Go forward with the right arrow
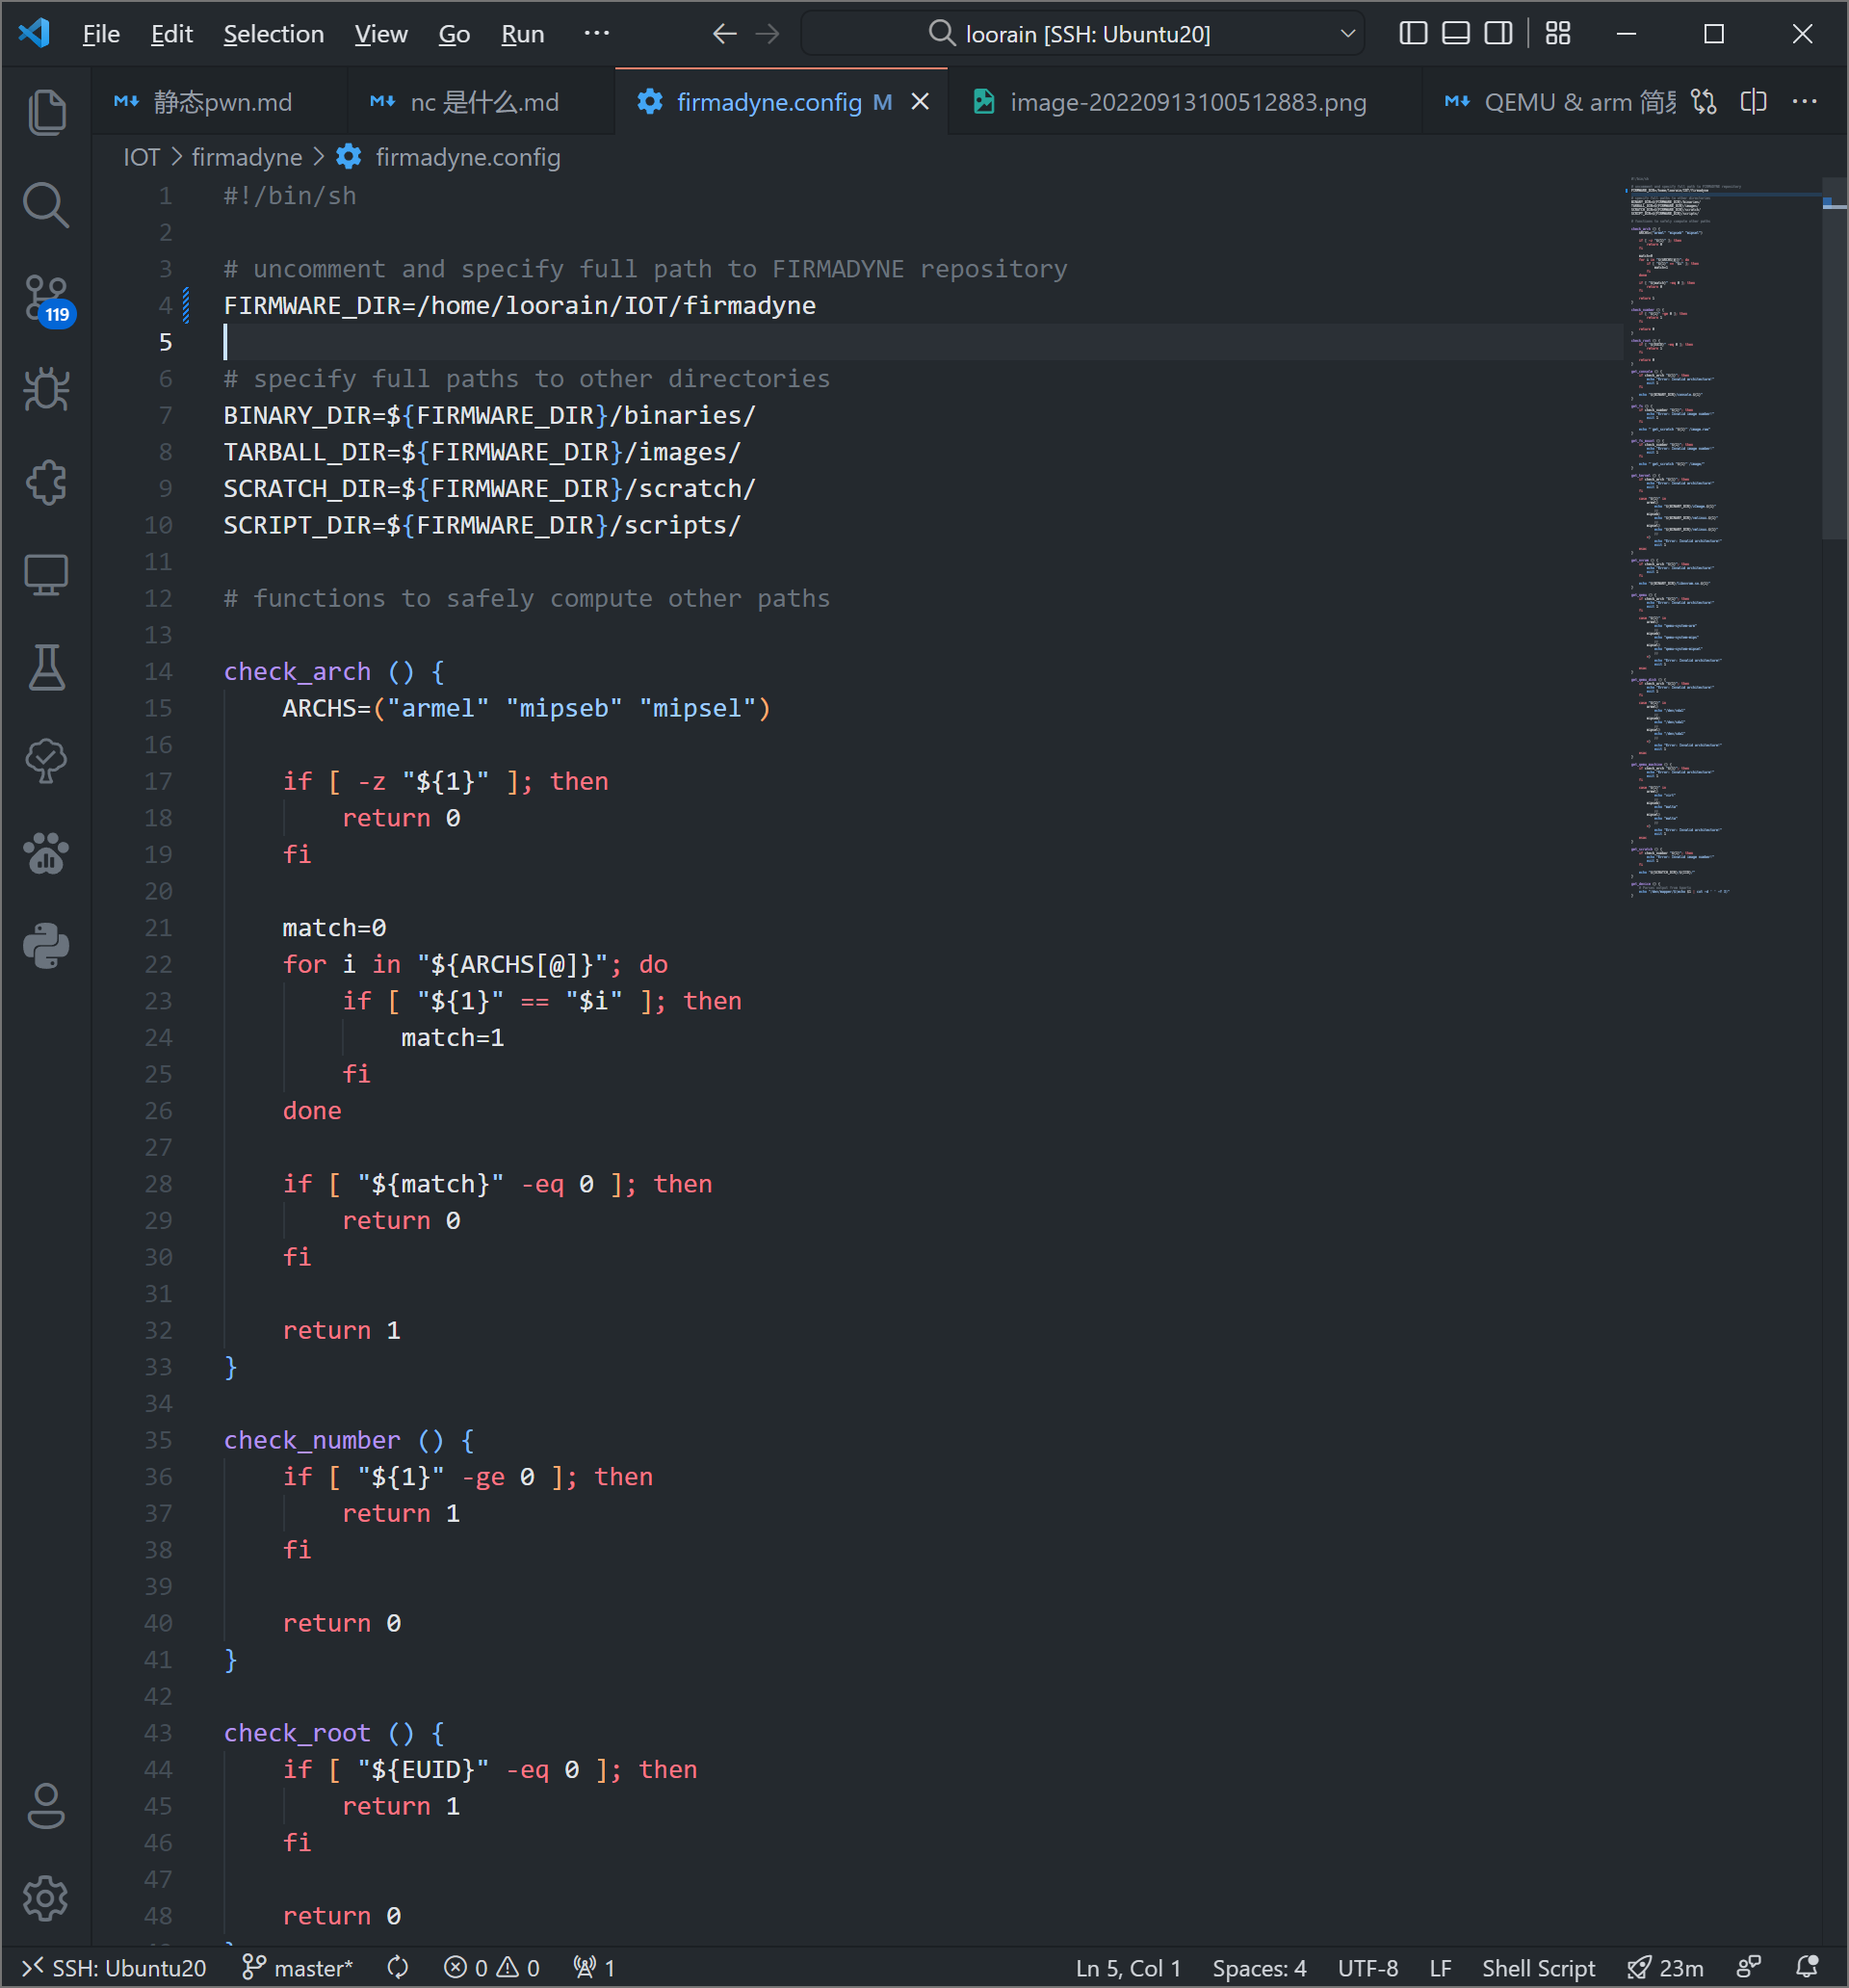Screen dimensions: 1849x1988 [768, 34]
